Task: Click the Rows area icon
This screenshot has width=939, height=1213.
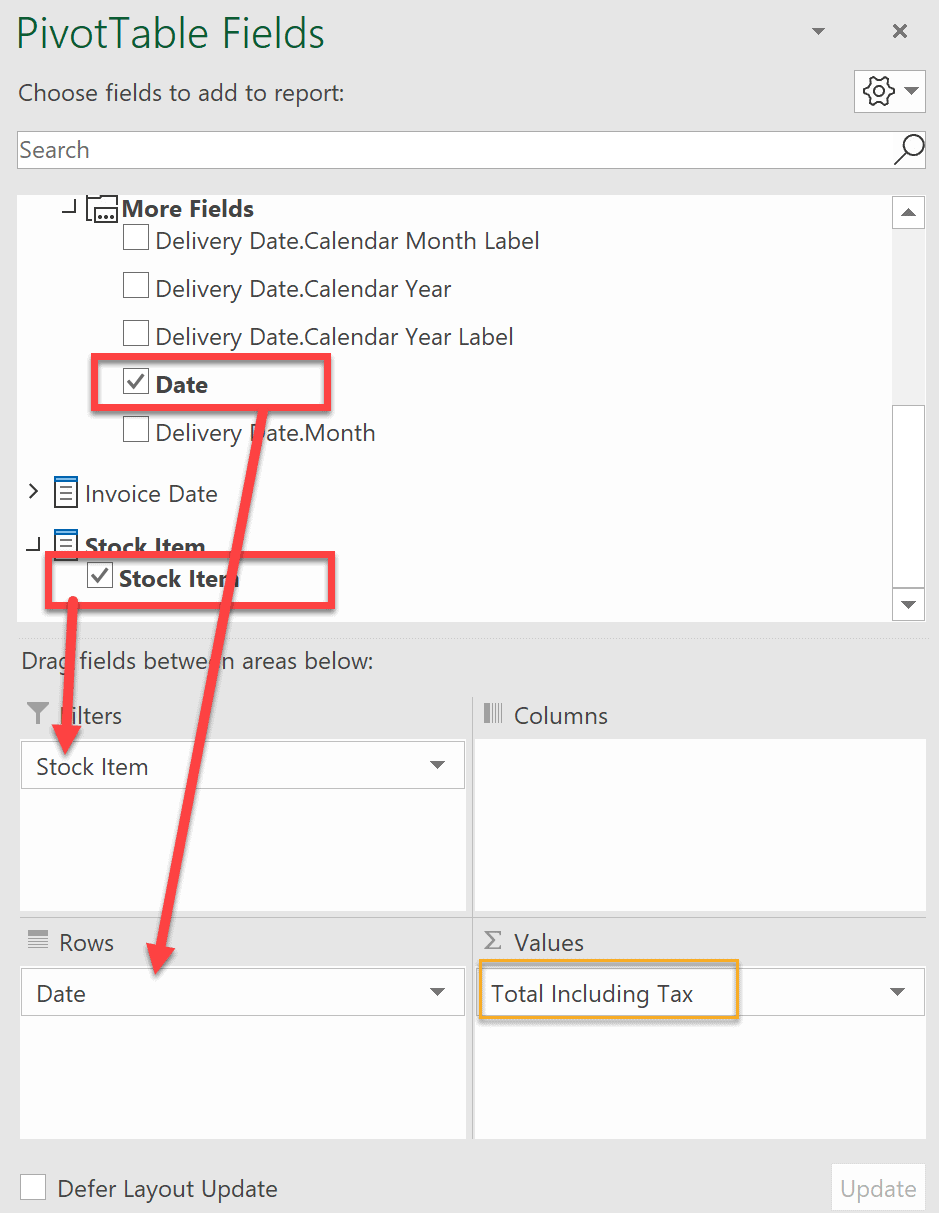Action: click(x=38, y=940)
